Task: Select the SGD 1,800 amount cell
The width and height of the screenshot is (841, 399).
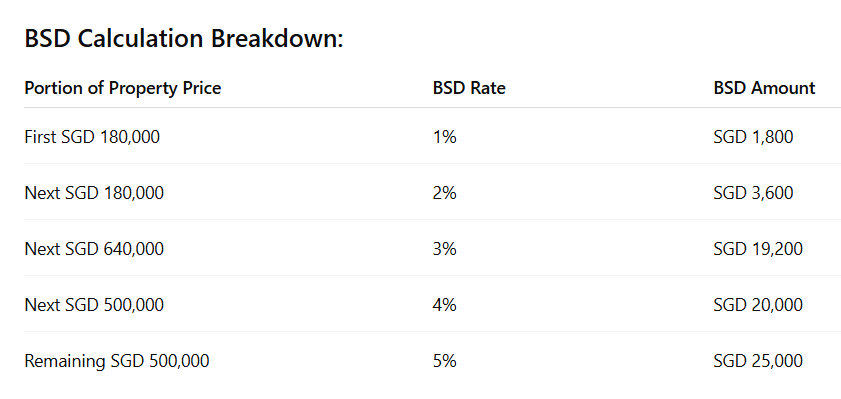Action: coord(753,137)
